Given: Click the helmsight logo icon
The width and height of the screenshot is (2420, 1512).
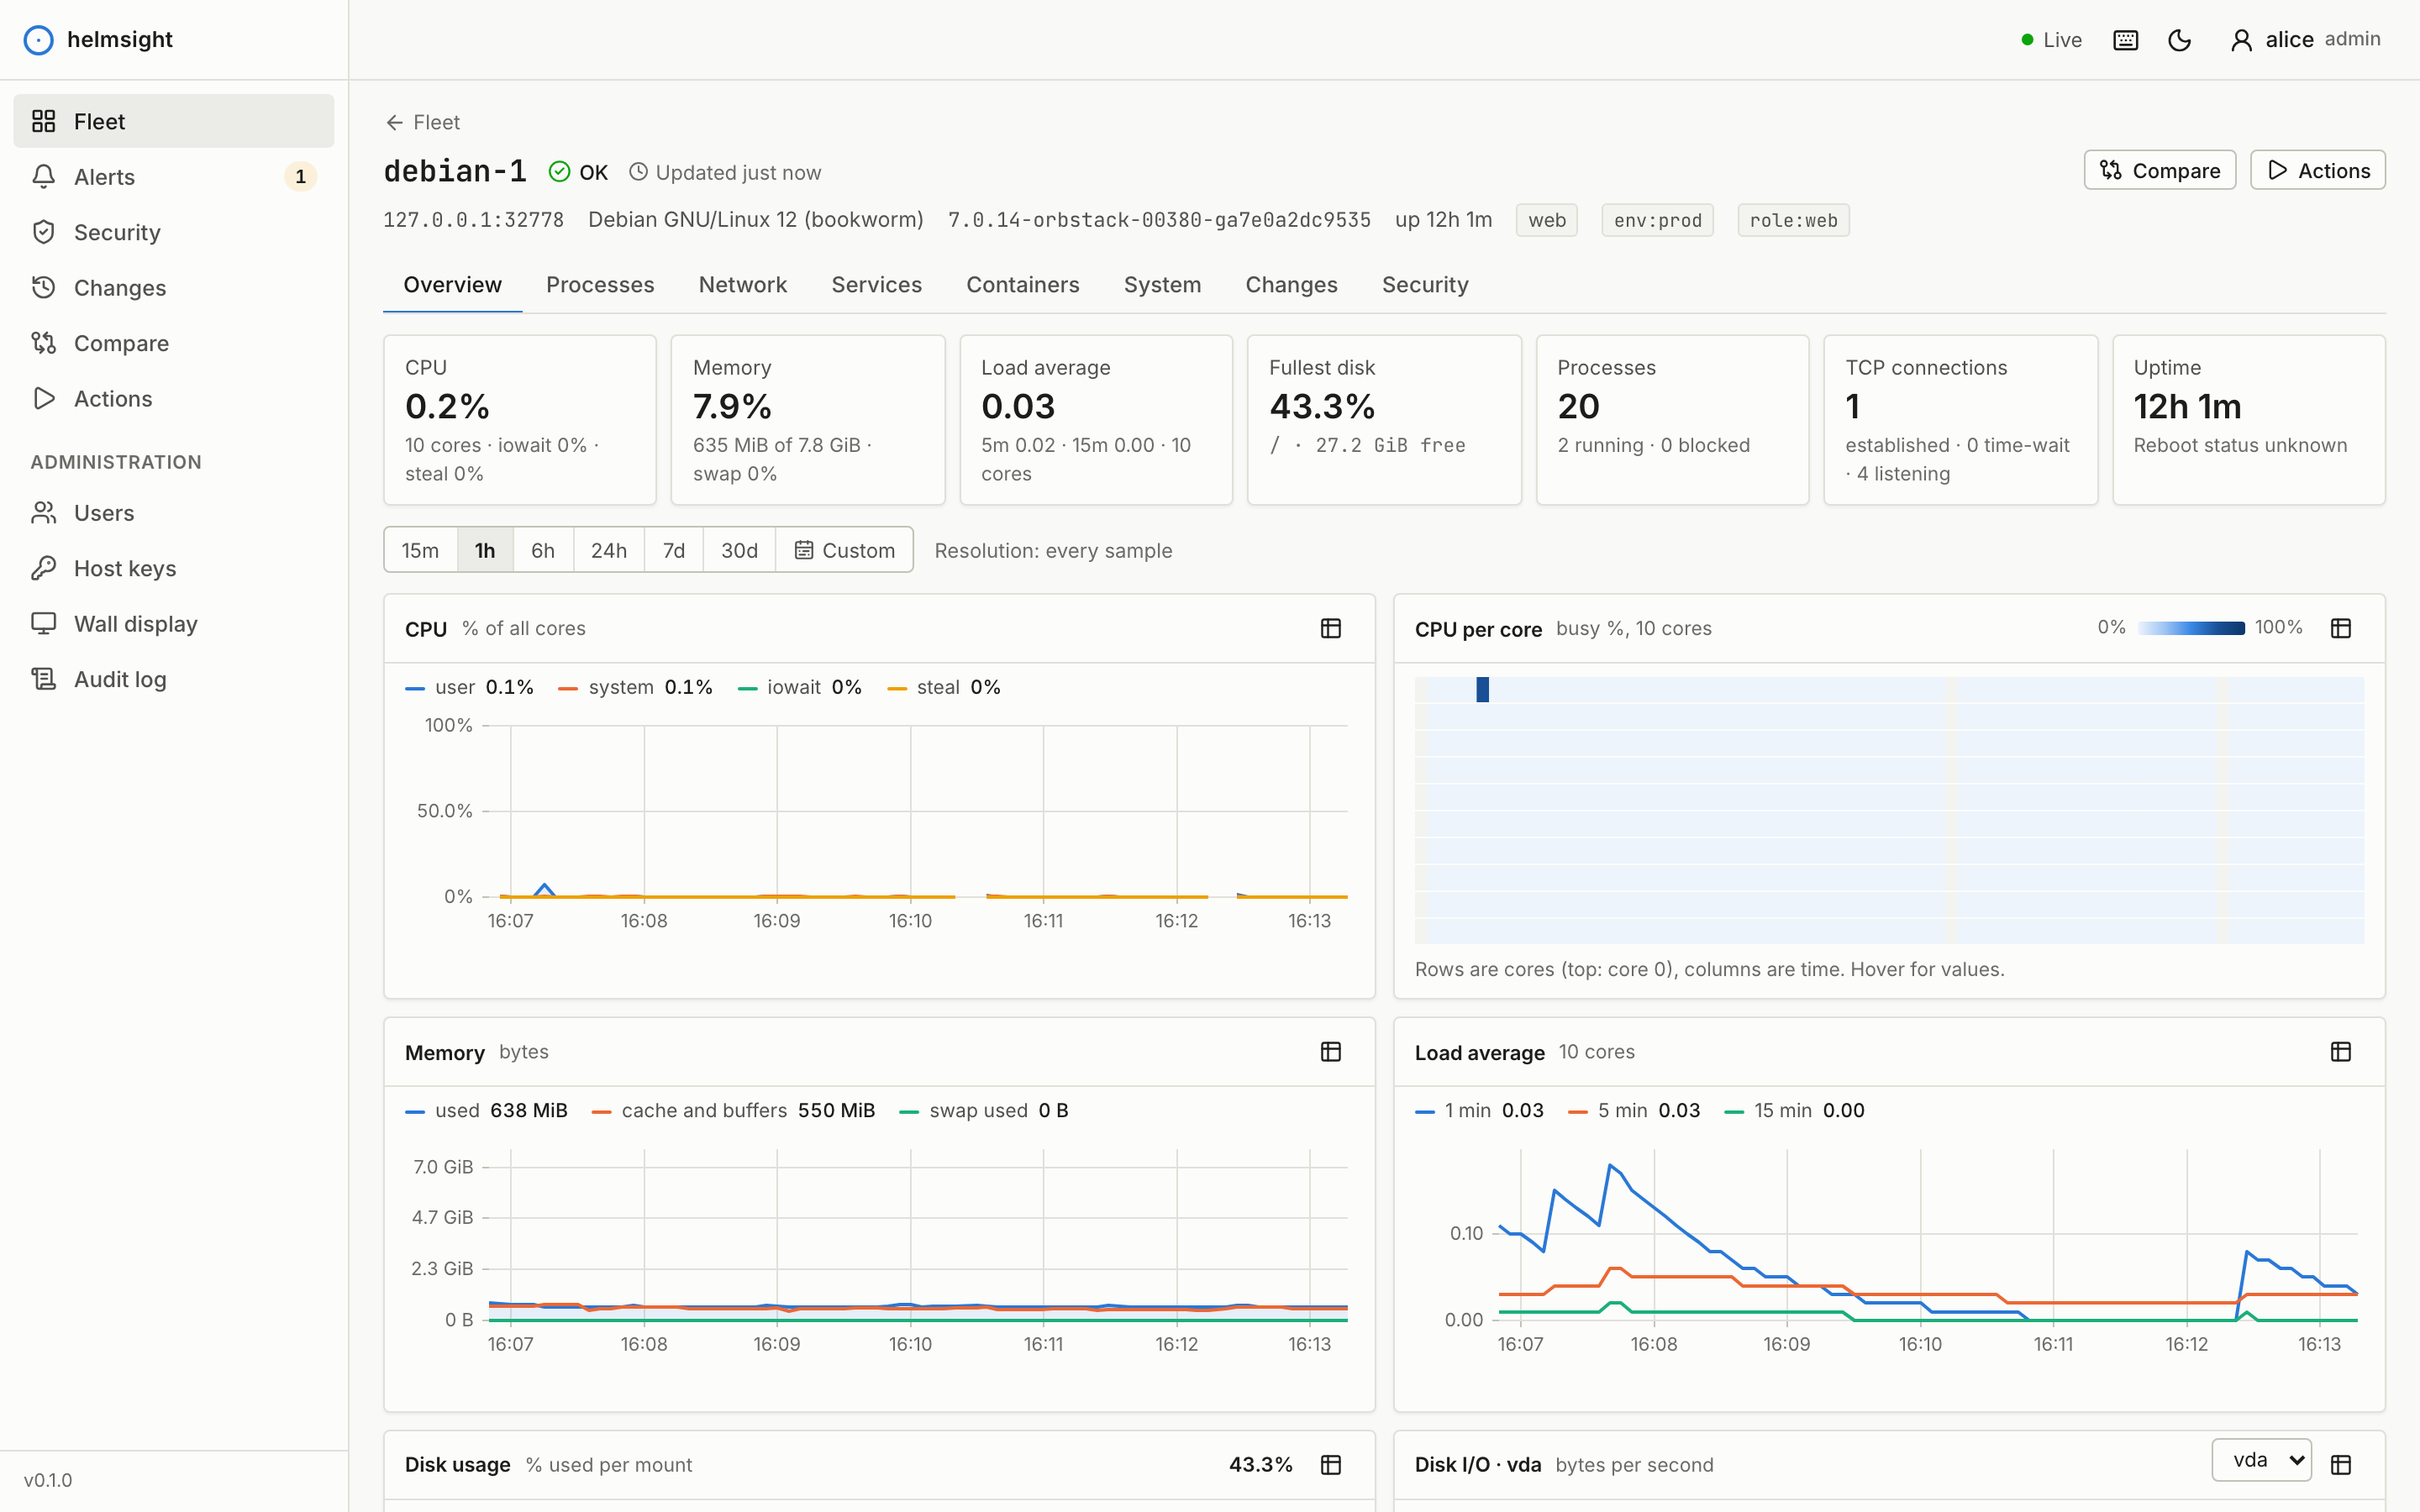Looking at the screenshot, I should [x=38, y=40].
